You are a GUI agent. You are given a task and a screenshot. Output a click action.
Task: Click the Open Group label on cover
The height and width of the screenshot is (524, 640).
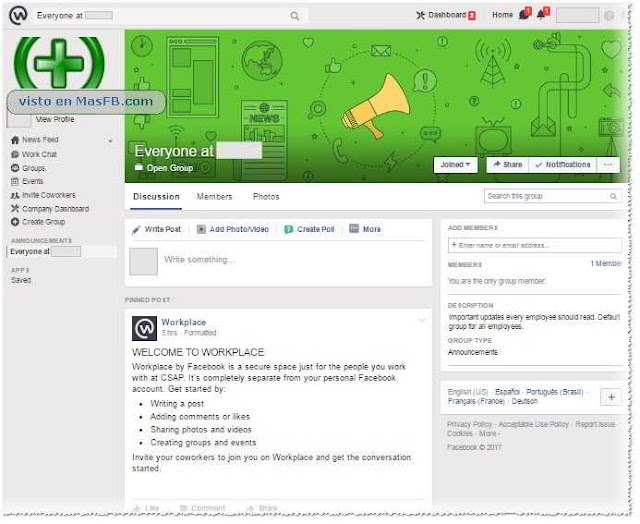coord(164,168)
